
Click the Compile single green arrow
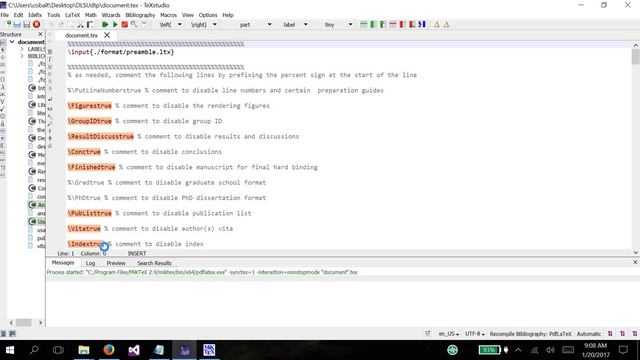tap(115, 24)
